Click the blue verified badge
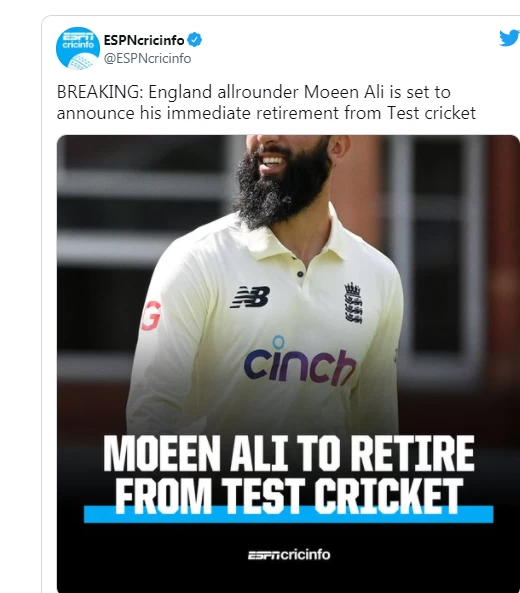The image size is (520, 593). 195,40
